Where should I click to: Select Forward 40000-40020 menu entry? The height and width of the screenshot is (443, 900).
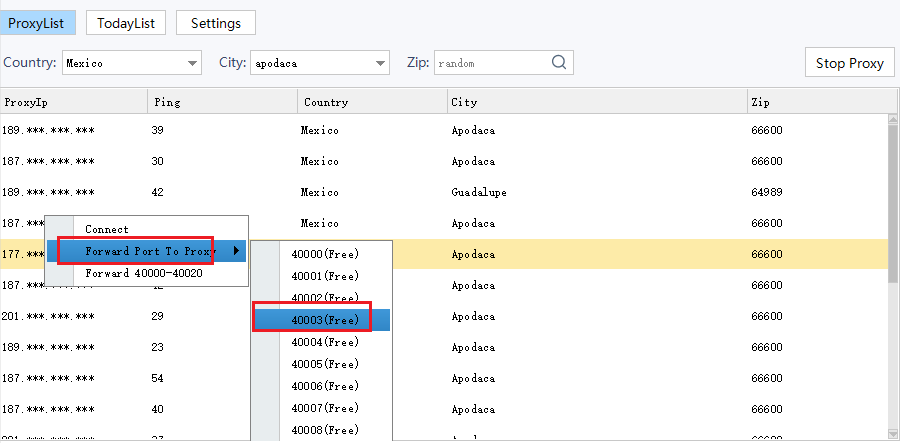(144, 273)
